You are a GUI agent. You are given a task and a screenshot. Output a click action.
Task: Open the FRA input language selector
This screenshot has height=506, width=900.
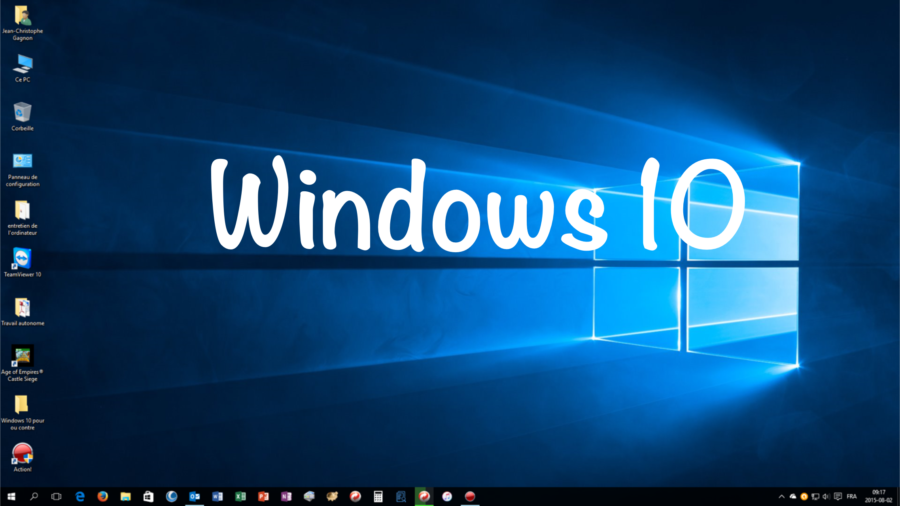tap(852, 496)
